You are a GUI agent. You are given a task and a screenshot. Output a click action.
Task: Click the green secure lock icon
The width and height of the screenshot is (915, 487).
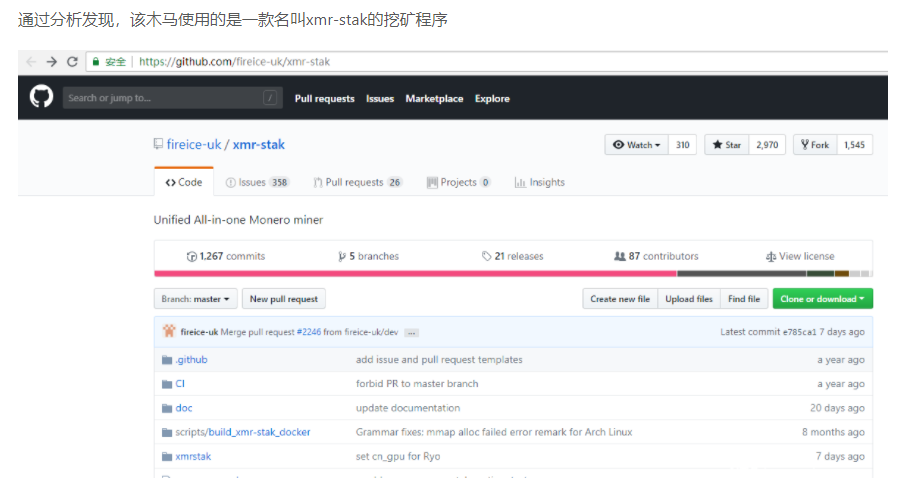click(96, 62)
